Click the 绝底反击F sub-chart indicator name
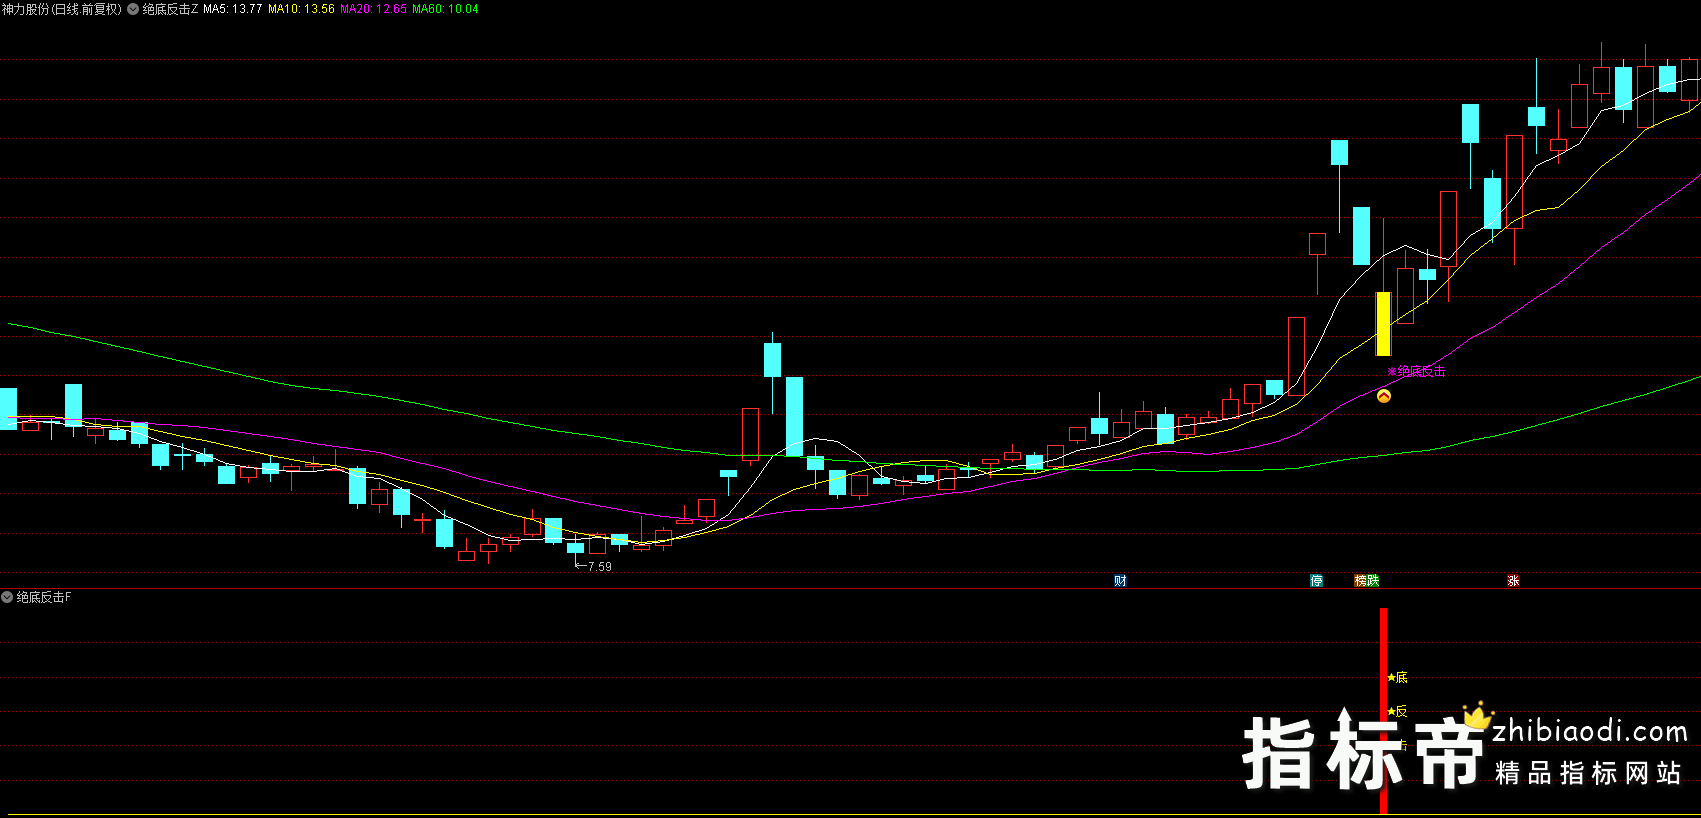Viewport: 1701px width, 818px height. (44, 597)
